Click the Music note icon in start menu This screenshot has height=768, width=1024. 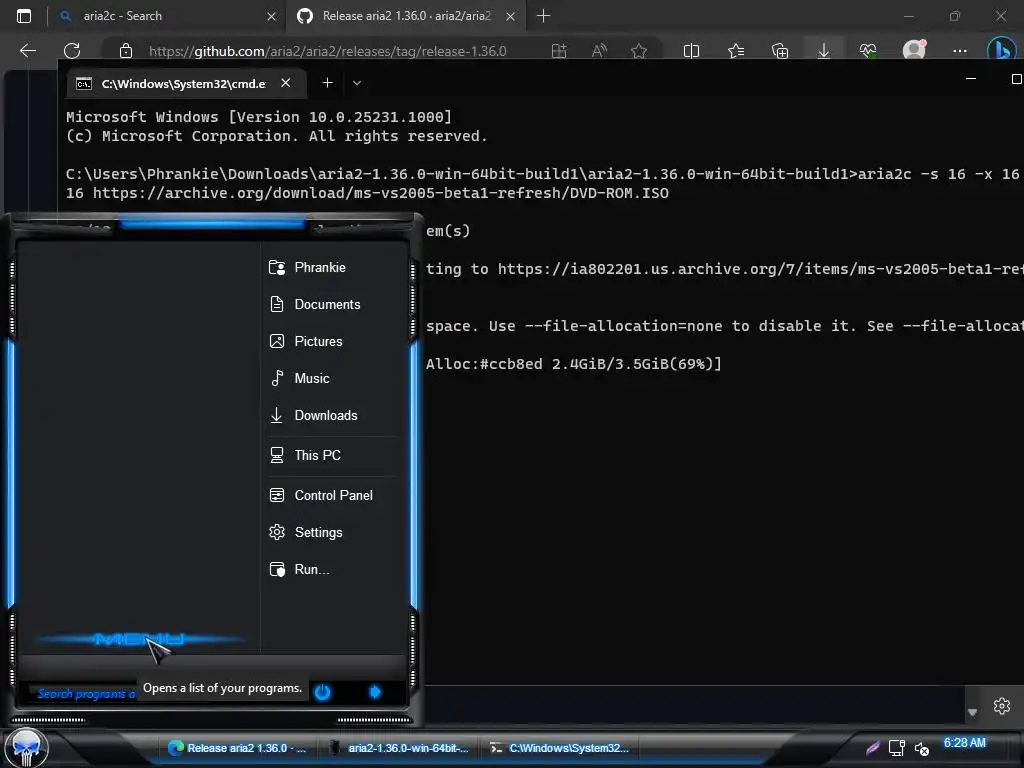click(x=277, y=378)
